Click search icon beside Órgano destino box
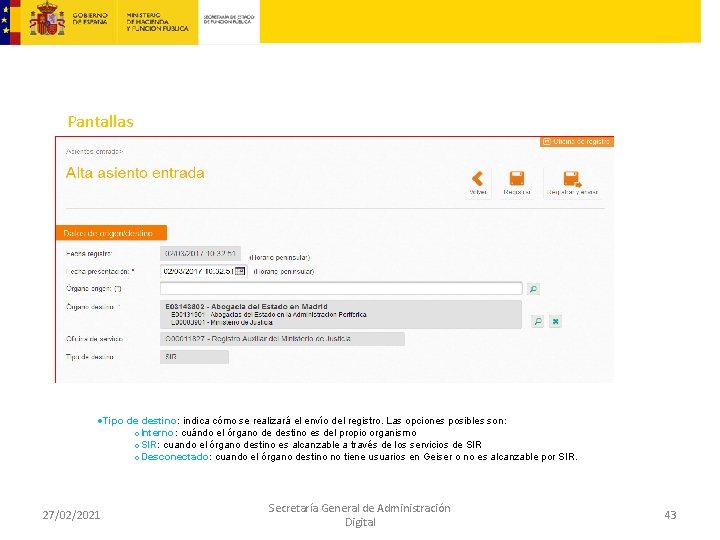Image resolution: width=720 pixels, height=540 pixels. pyautogui.click(x=538, y=321)
